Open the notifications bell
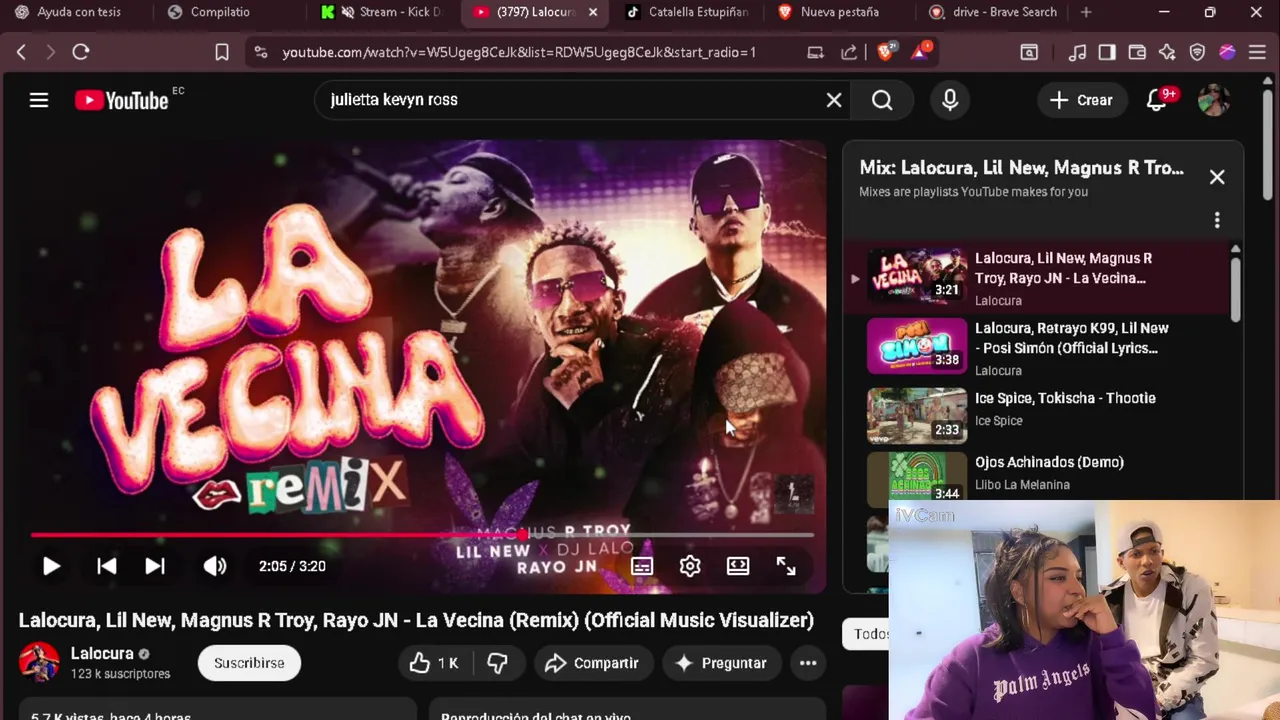The width and height of the screenshot is (1280, 720). 1157,100
